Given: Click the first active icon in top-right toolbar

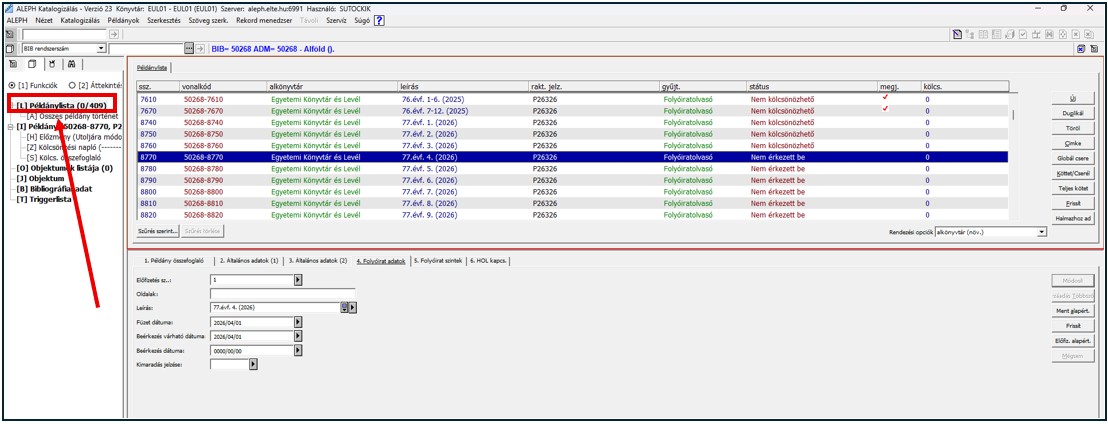Looking at the screenshot, I should coord(956,34).
